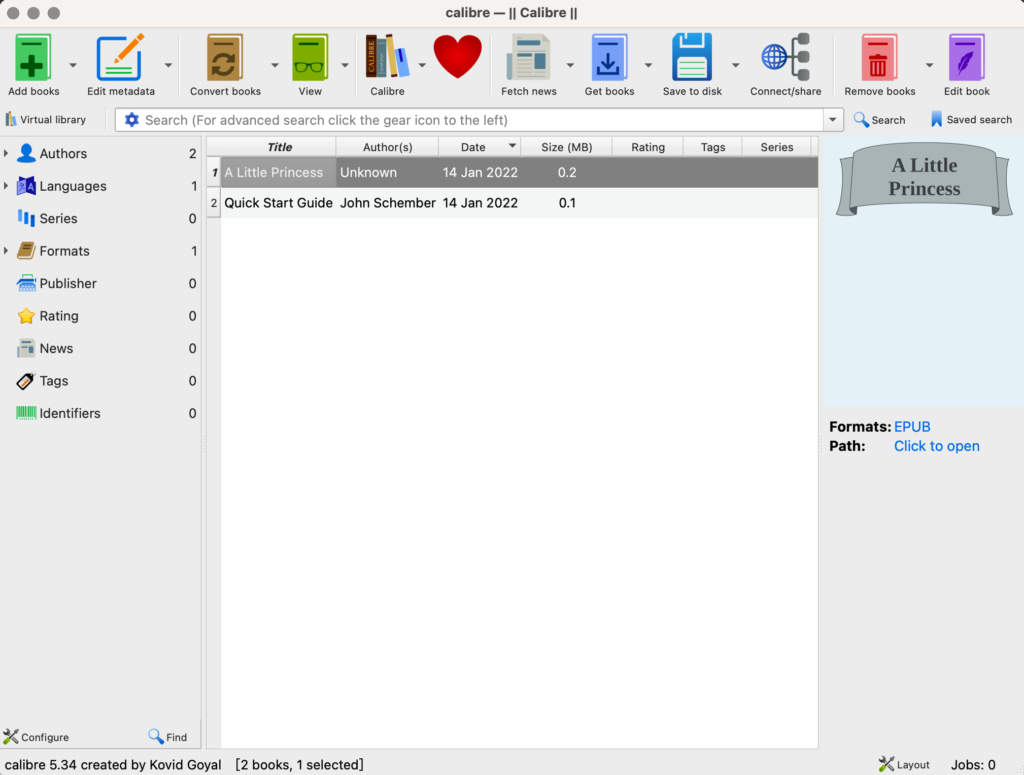Click the advanced search gear icon
Image resolution: width=1024 pixels, height=775 pixels.
tap(131, 120)
